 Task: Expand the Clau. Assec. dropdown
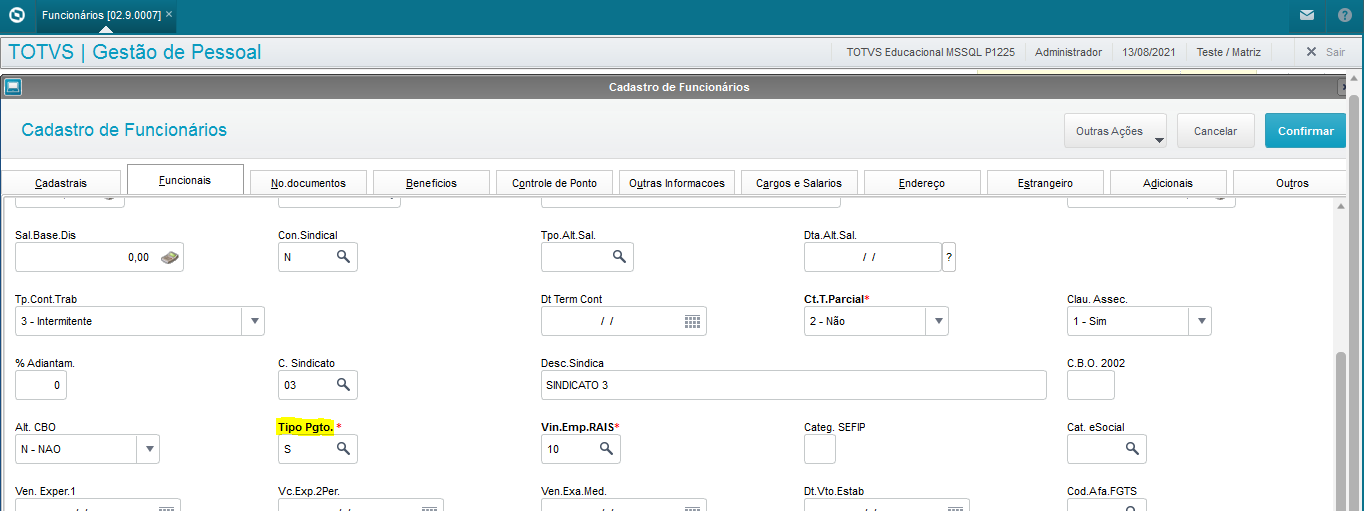tap(1200, 321)
